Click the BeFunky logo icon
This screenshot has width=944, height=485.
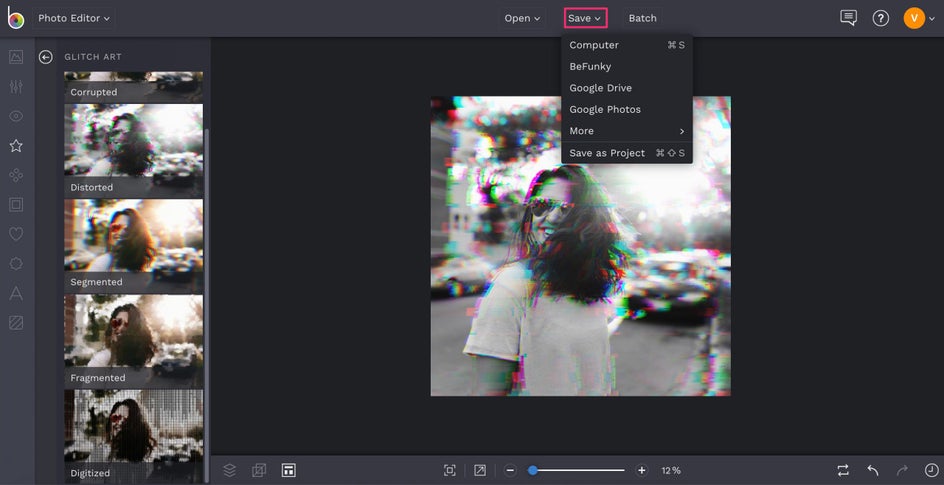click(16, 18)
